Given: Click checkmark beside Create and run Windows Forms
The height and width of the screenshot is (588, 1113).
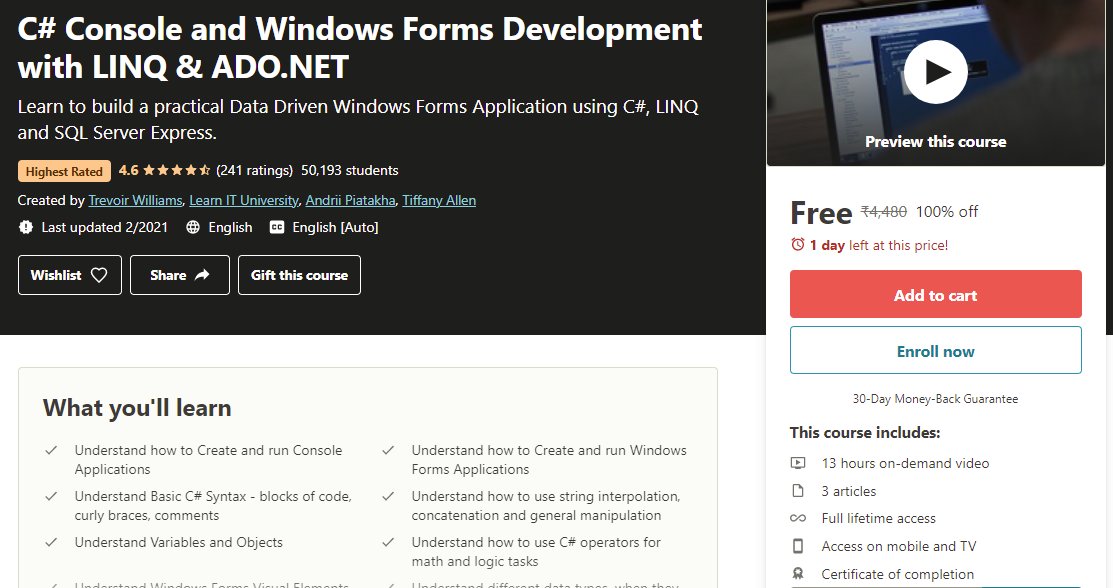Looking at the screenshot, I should point(388,450).
